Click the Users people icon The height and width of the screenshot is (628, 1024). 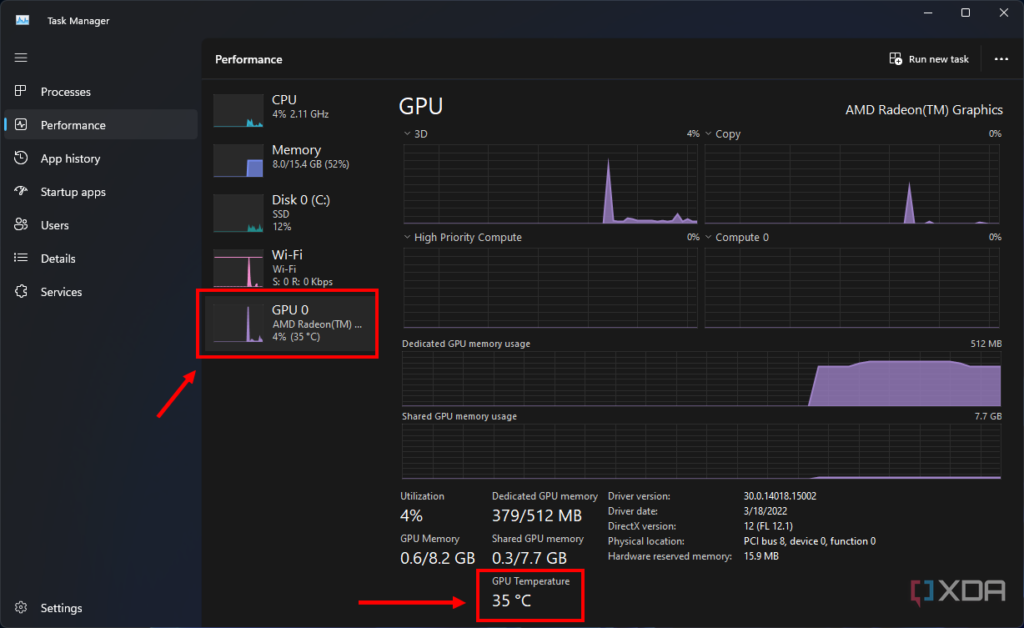(21, 225)
